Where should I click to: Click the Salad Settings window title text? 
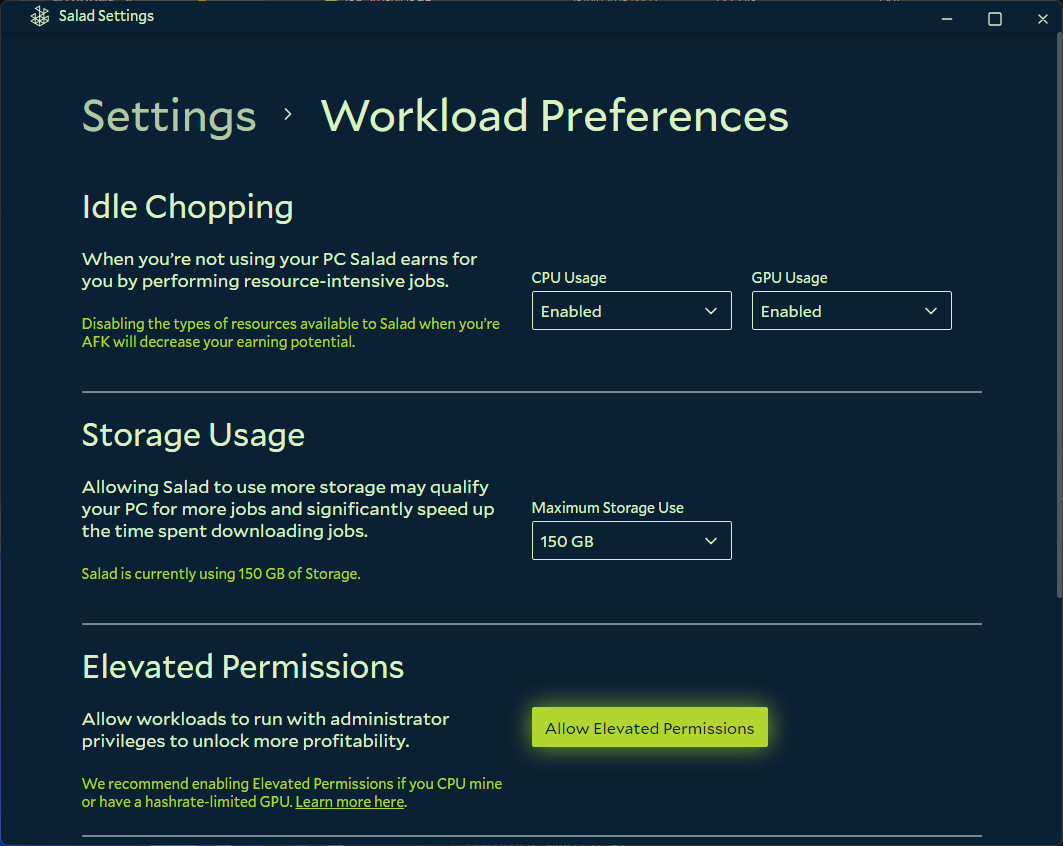[106, 16]
